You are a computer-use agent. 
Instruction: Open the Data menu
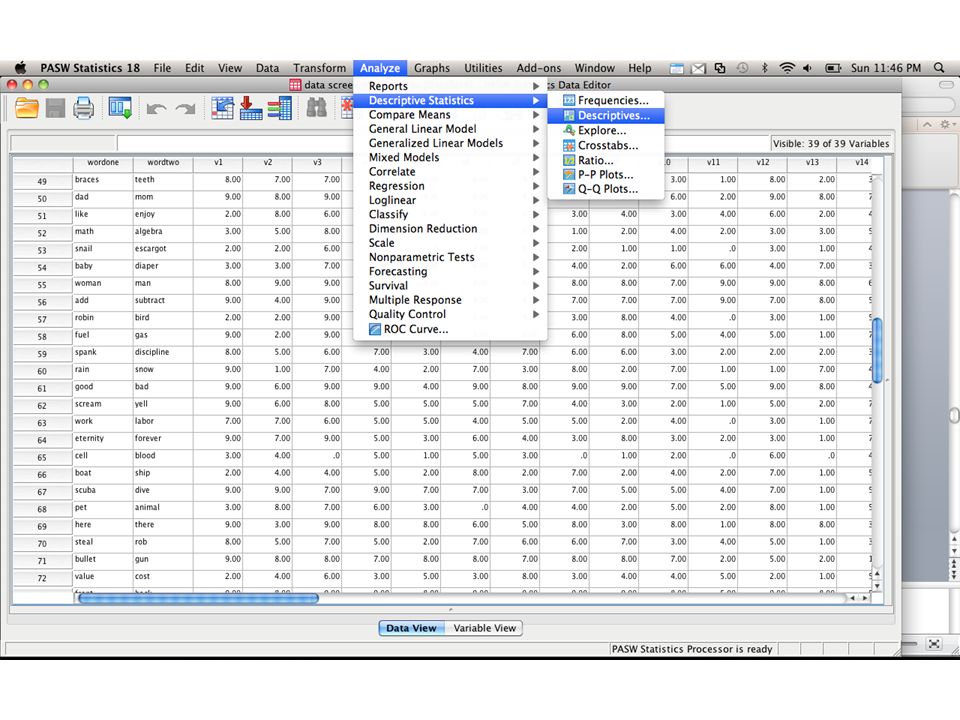pos(267,68)
